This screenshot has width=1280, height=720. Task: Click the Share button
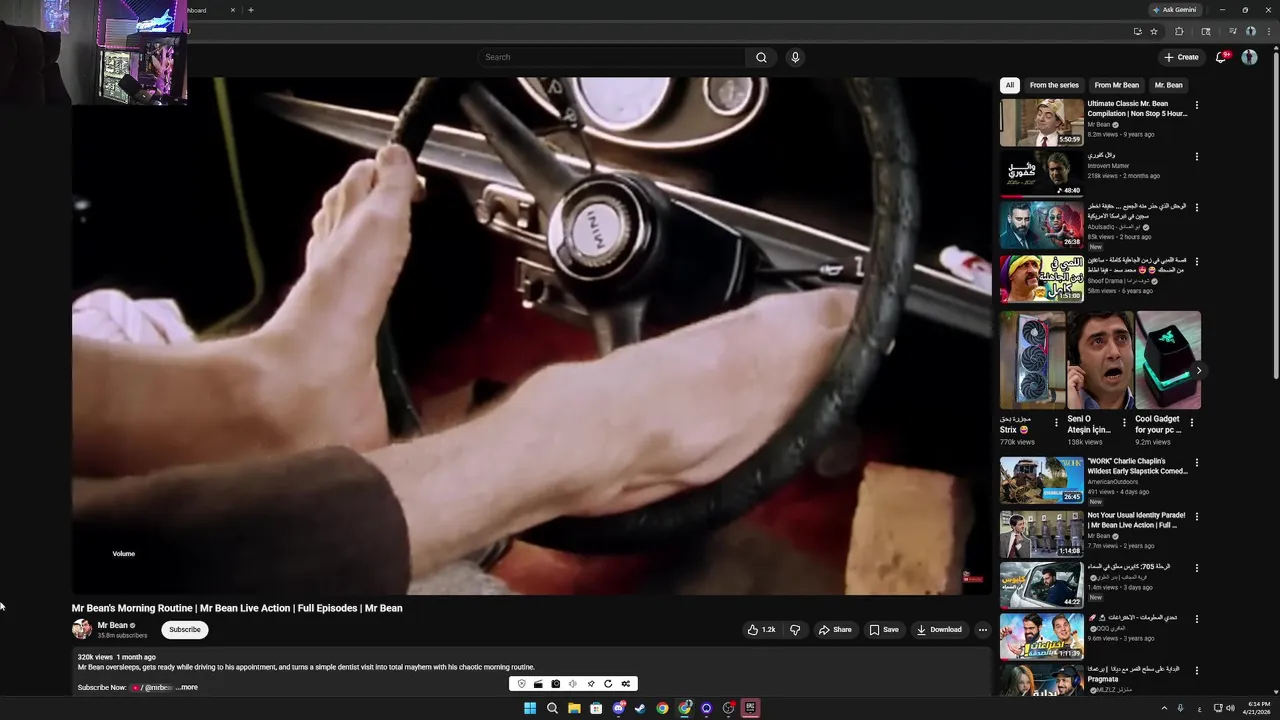[835, 630]
